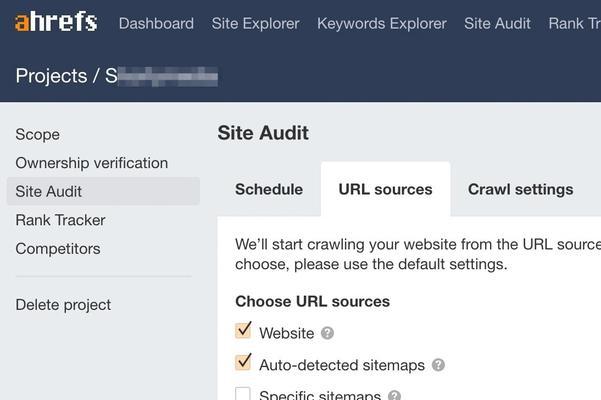Click the ahrefs logo
The height and width of the screenshot is (400, 601).
pyautogui.click(x=56, y=21)
